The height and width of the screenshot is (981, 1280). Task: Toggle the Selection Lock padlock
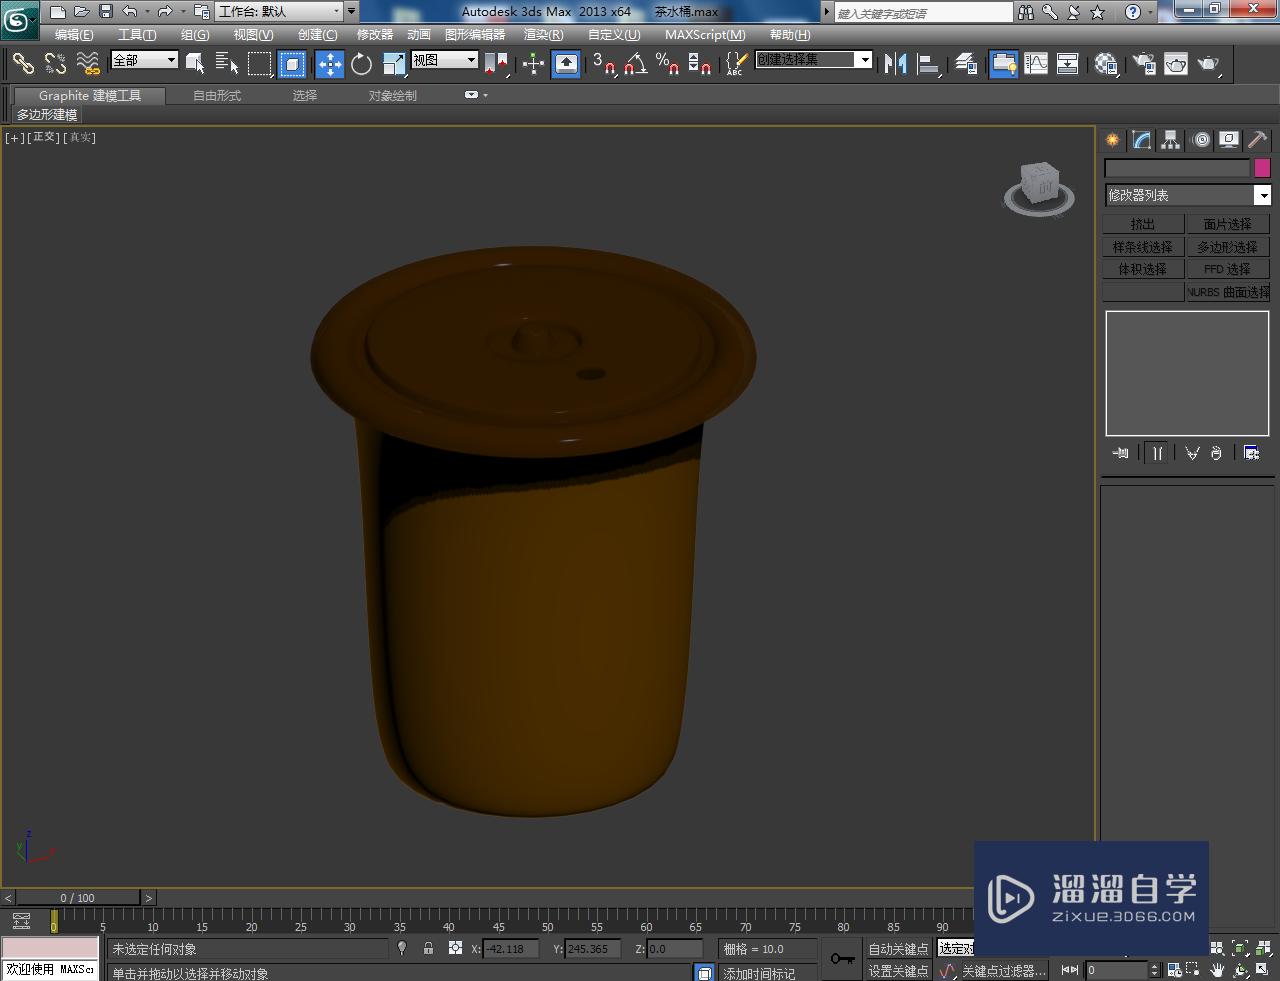click(428, 948)
